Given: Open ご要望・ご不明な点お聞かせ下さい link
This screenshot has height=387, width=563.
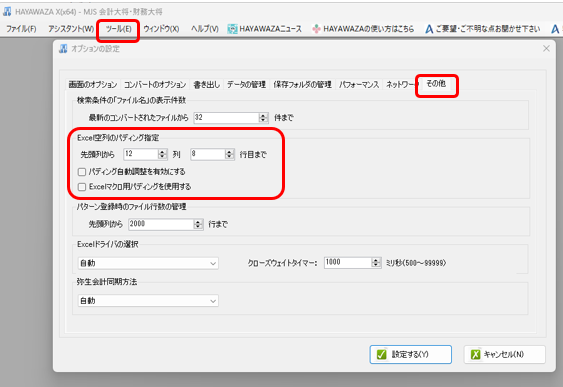Looking at the screenshot, I should [488, 29].
